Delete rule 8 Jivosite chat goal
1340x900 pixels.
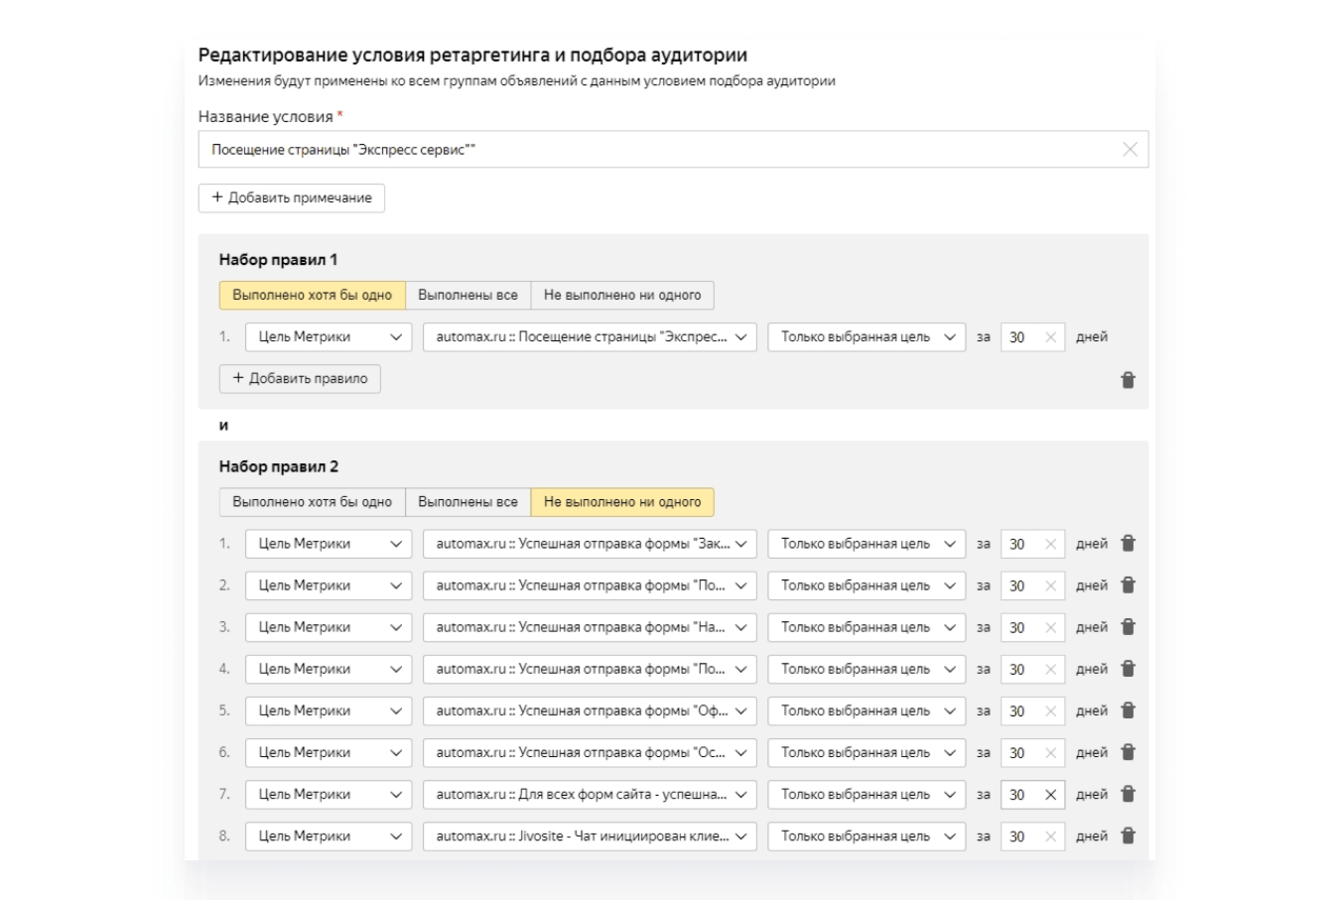click(1128, 836)
